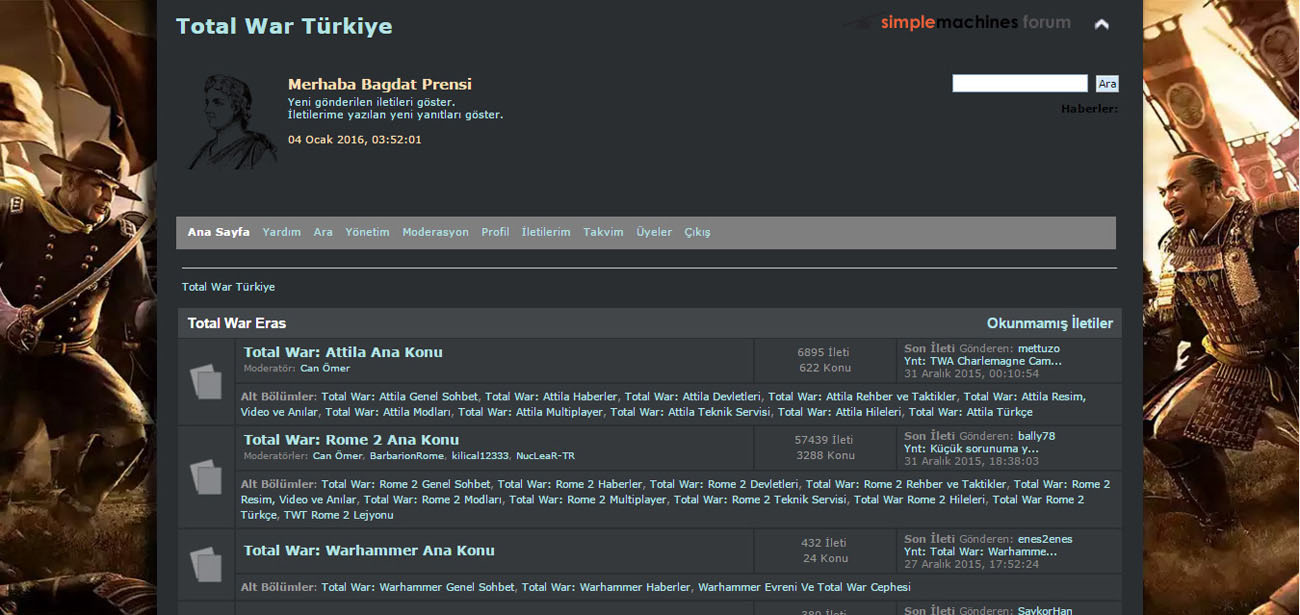Screen dimensions: 1300x615
Task: Open Total War: Rome 2 Ana Konu board
Action: click(x=351, y=439)
